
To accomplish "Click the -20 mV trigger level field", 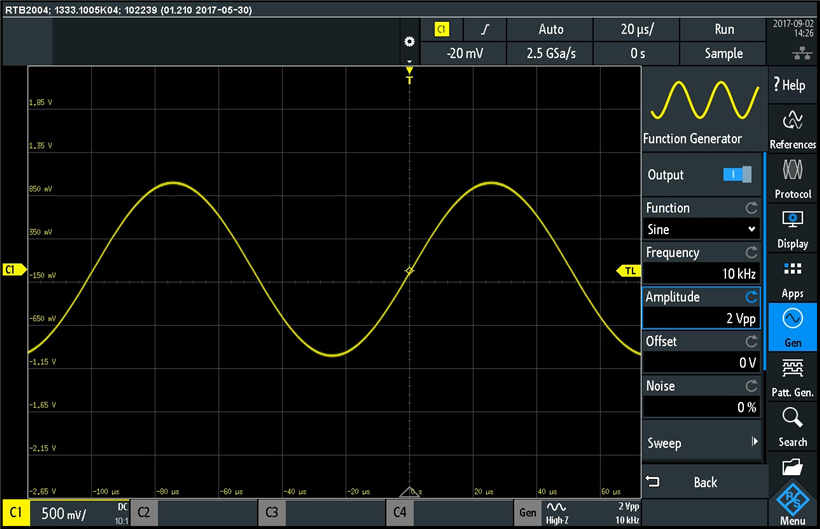I will coord(463,53).
